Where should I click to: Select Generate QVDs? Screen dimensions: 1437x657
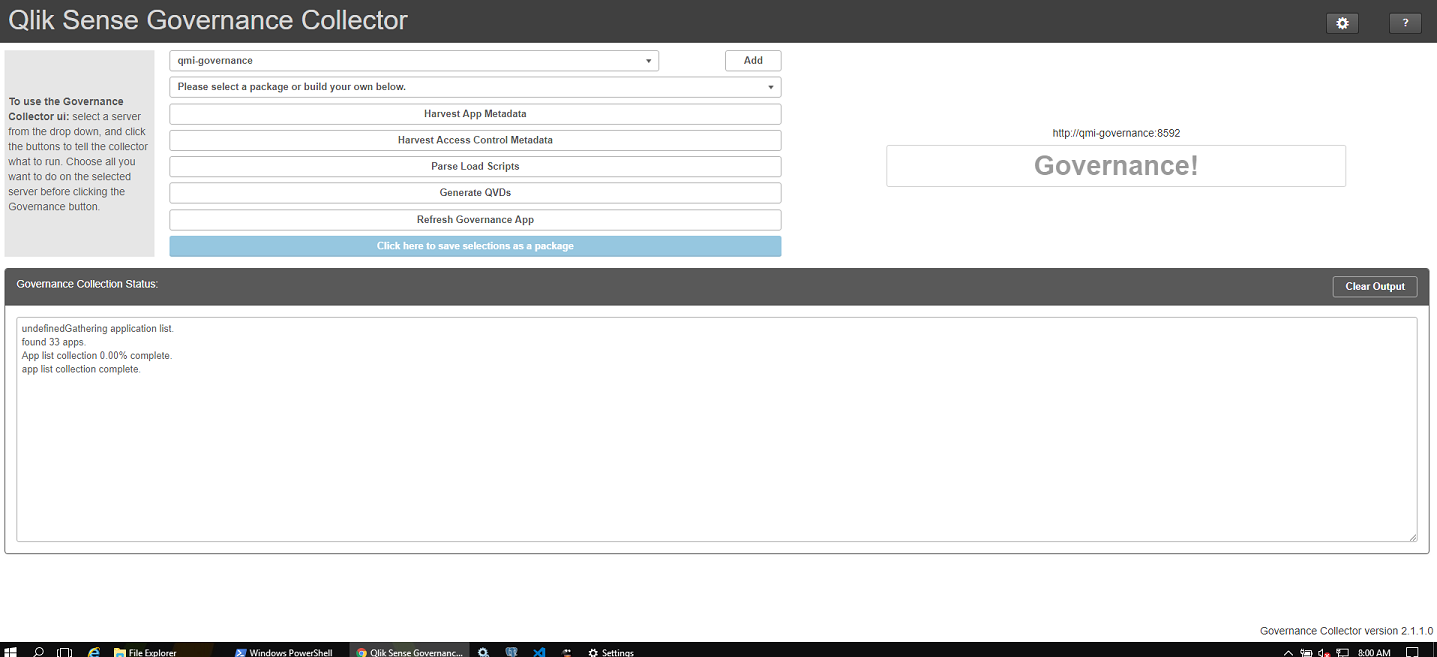(x=475, y=192)
